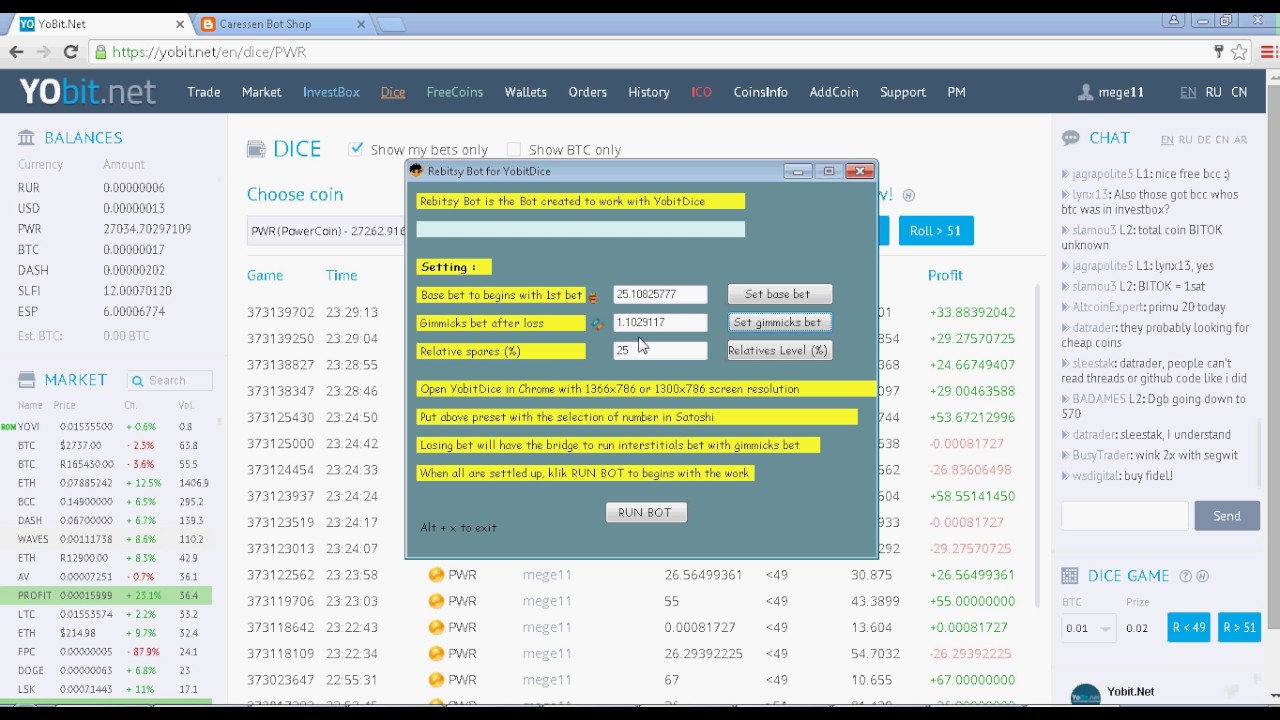Click the green padlock security icon
Viewport: 1280px width, 720px height.
[x=100, y=52]
